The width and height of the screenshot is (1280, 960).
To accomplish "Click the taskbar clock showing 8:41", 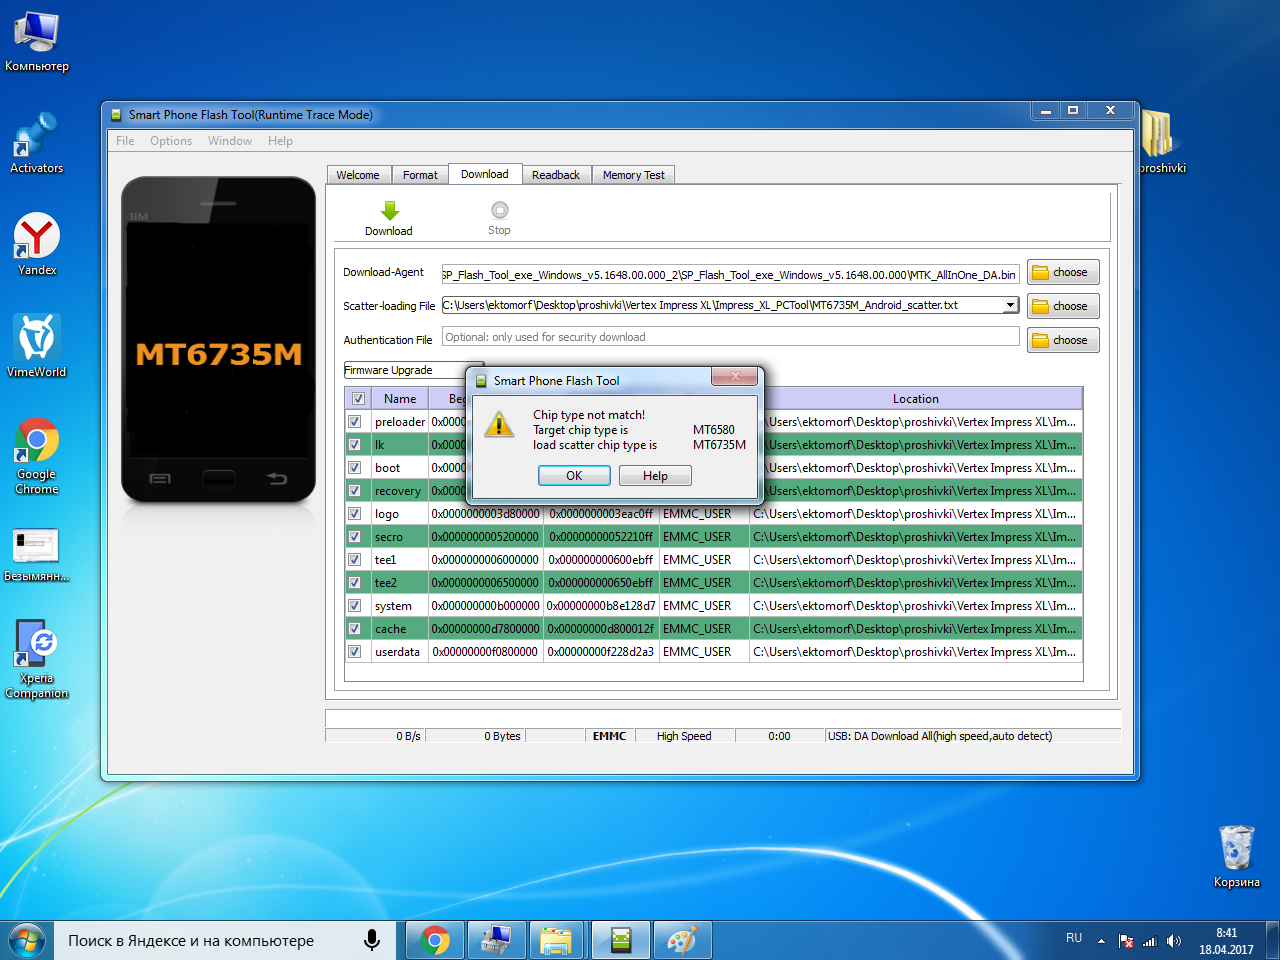I will pos(1227,941).
